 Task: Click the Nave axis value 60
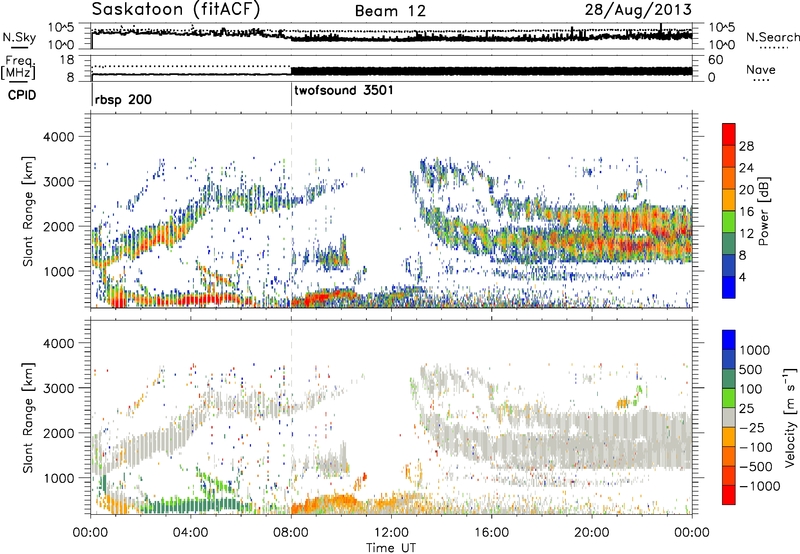tap(716, 60)
